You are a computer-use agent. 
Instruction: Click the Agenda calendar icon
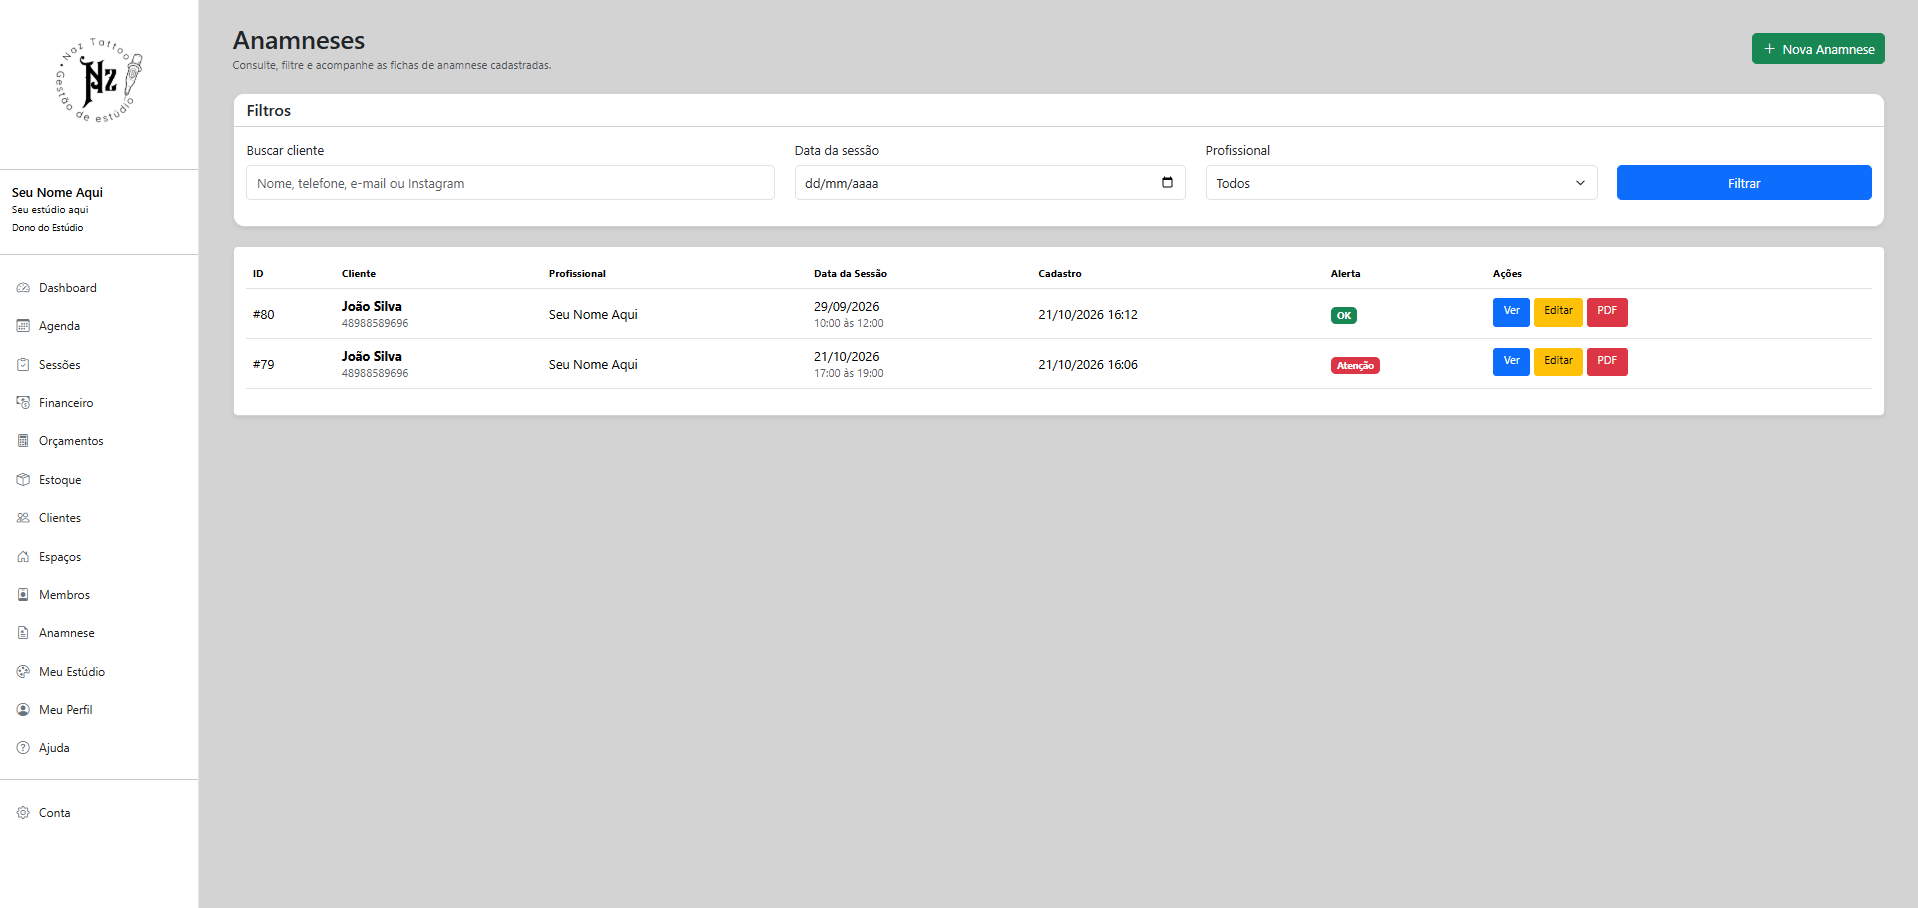[x=23, y=326]
